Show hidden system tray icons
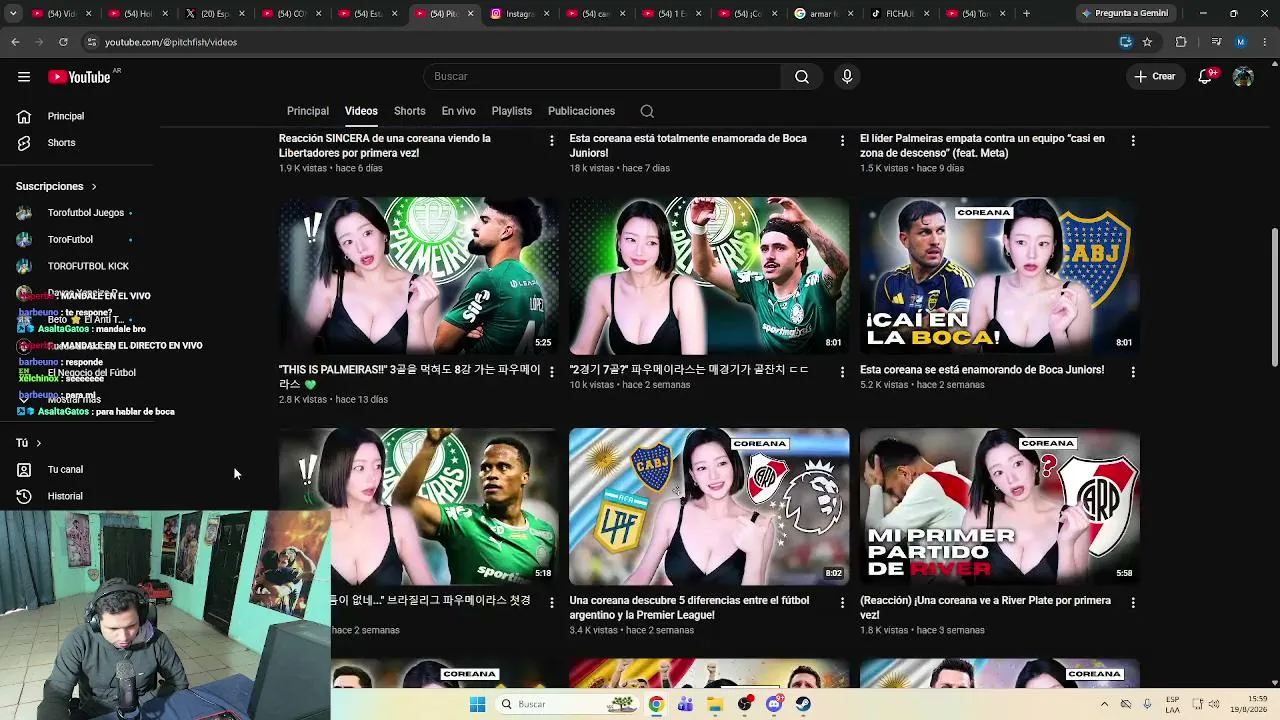 point(1105,704)
